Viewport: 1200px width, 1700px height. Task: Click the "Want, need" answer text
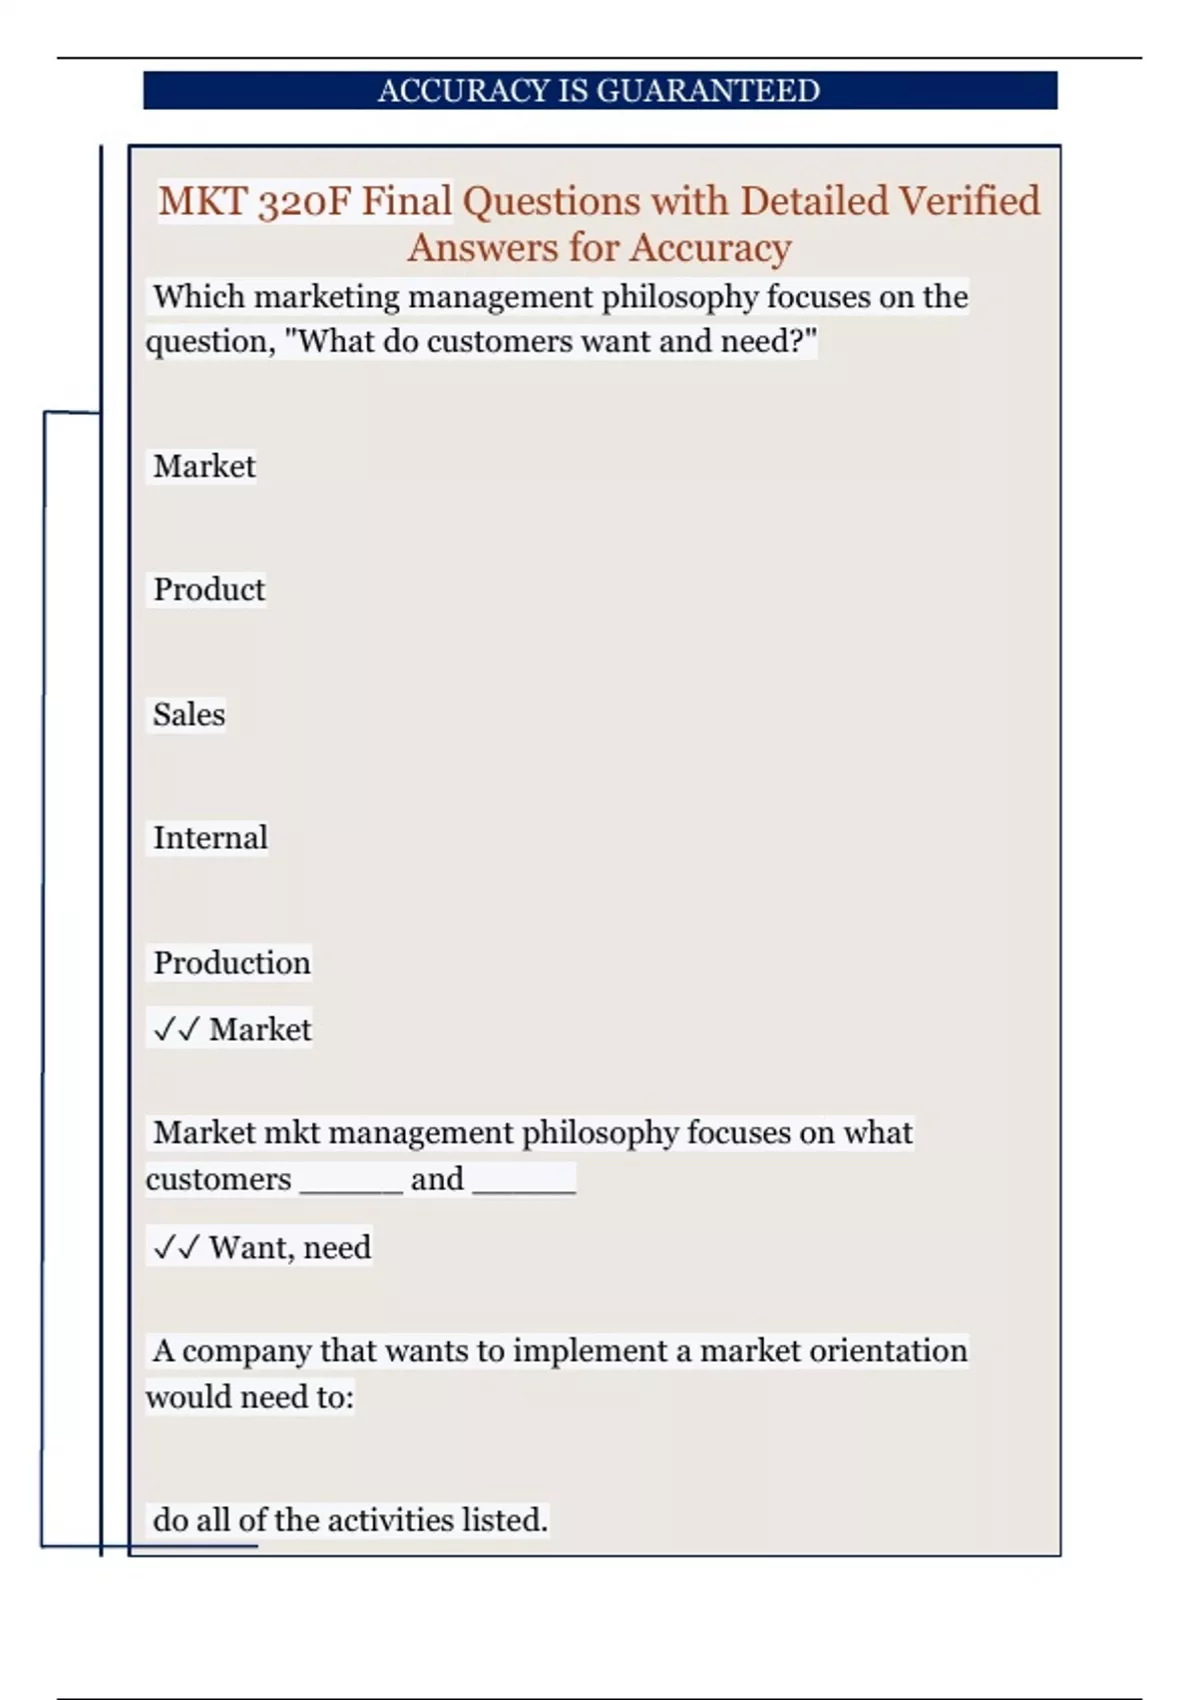click(x=290, y=1247)
